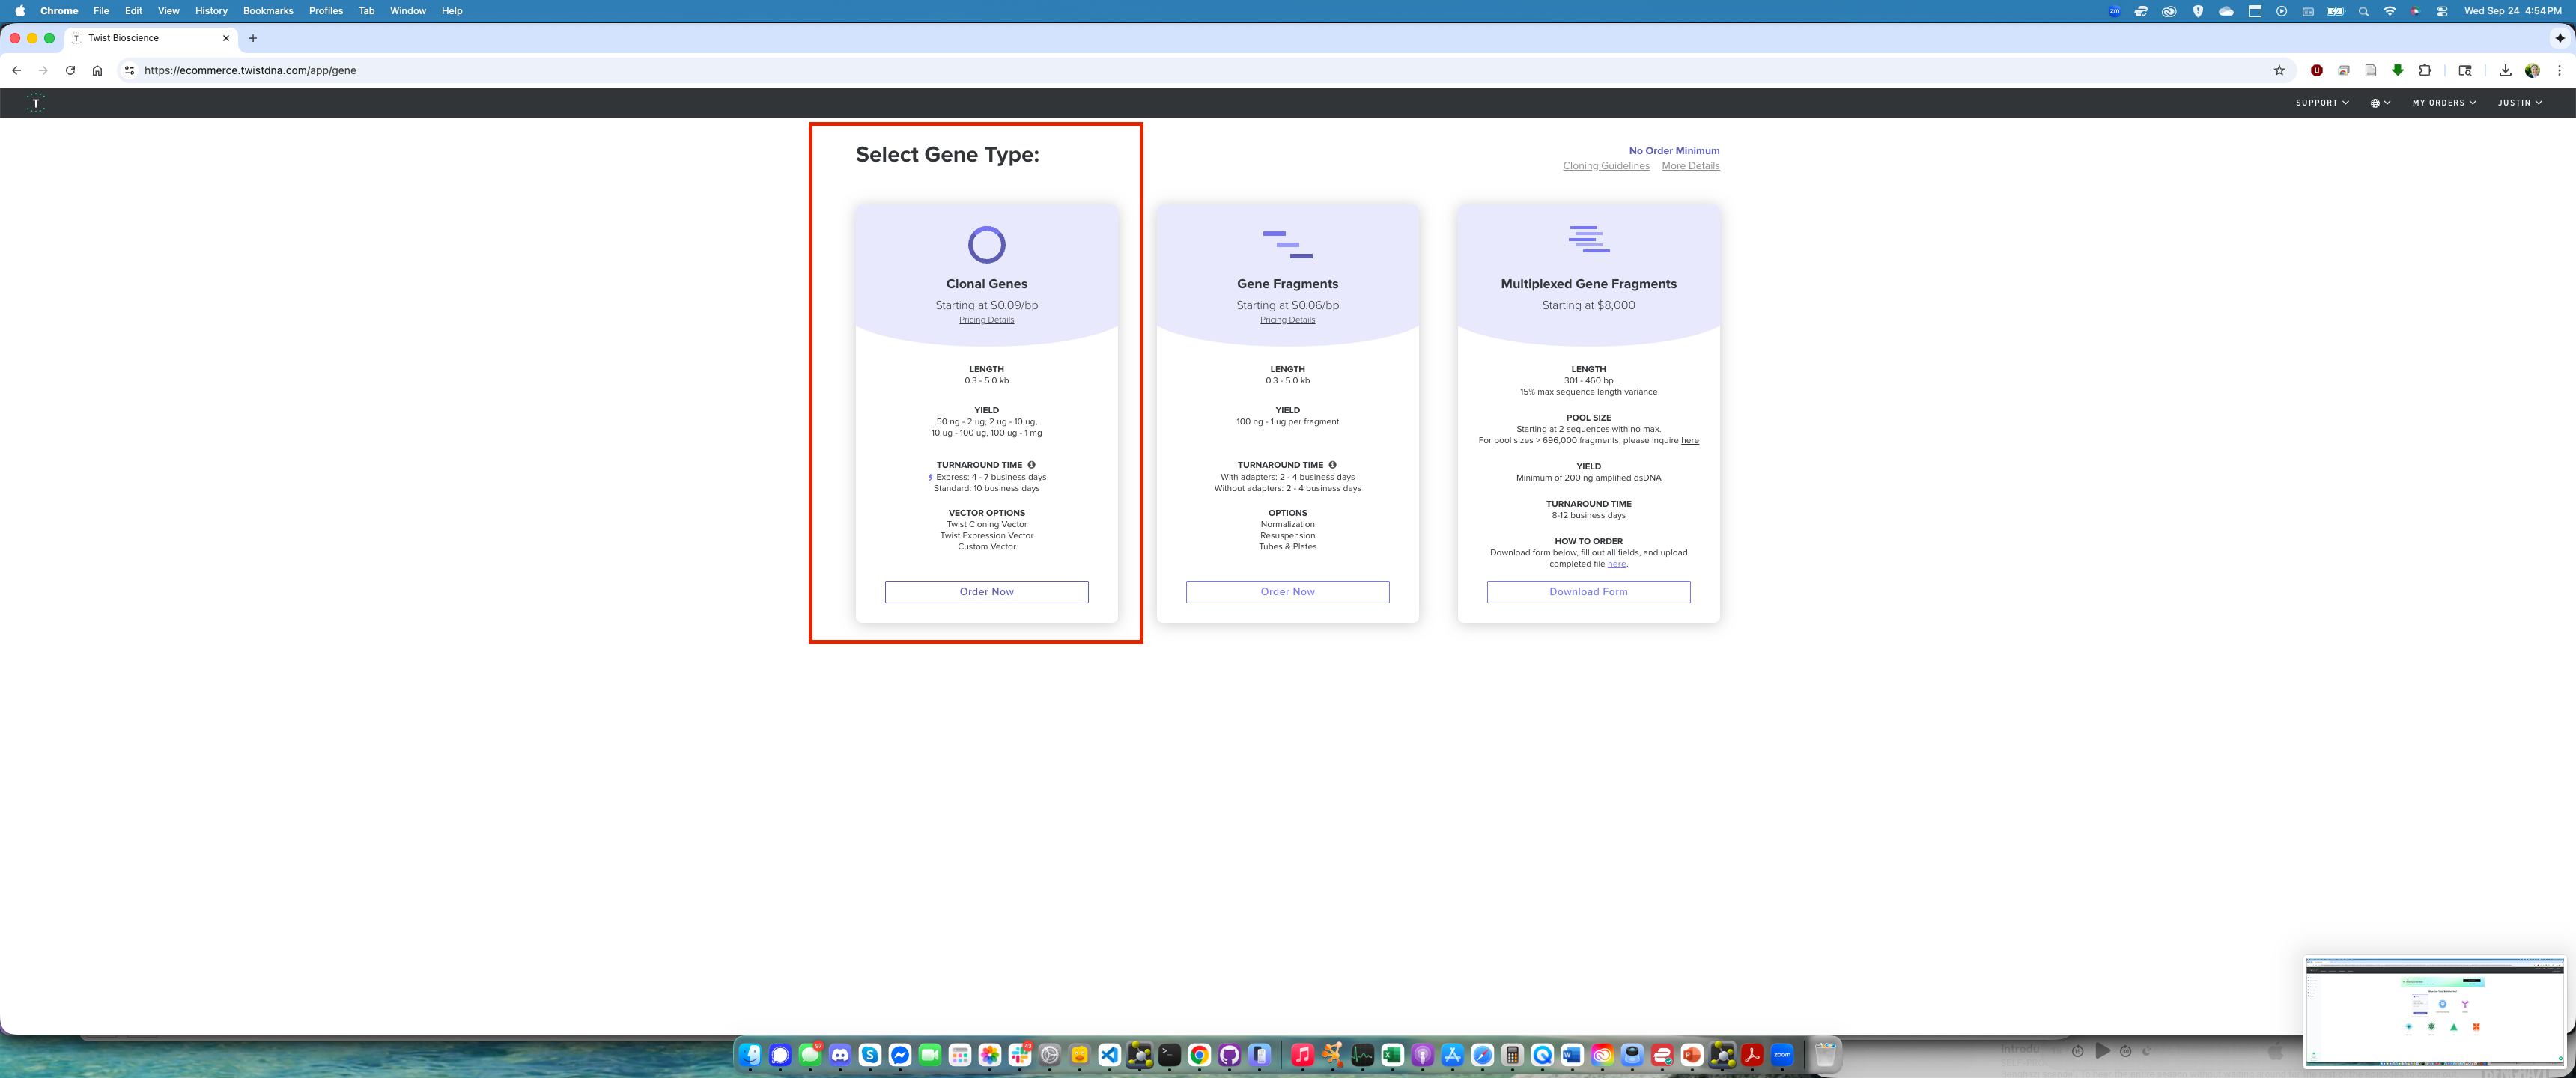Select the Twist Bioscience tab
Viewport: 2576px width, 1078px height.
152,38
